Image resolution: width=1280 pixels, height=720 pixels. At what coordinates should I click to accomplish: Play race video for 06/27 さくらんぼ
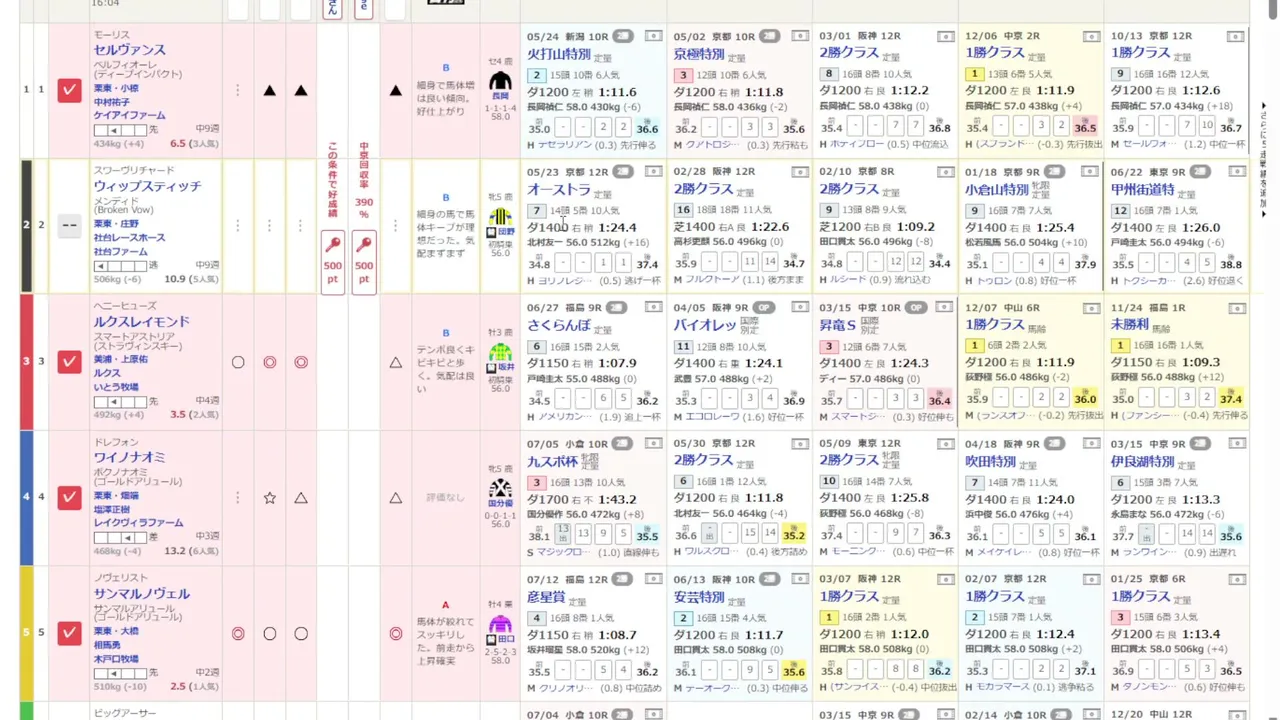[x=653, y=307]
